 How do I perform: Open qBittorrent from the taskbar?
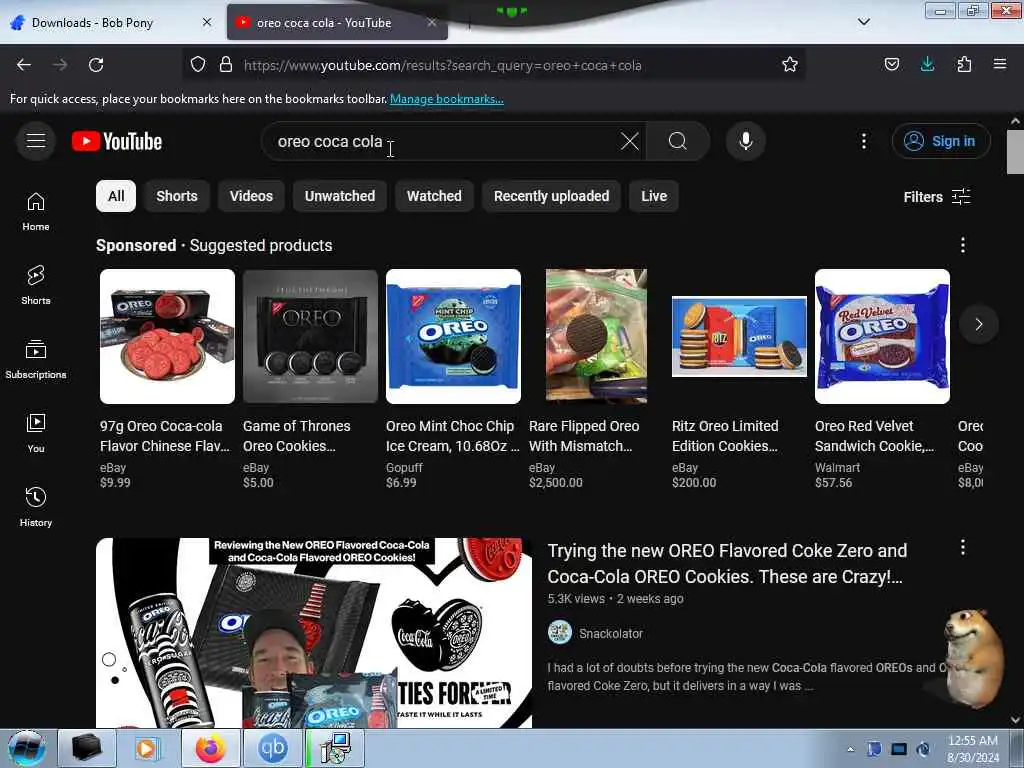pos(272,748)
